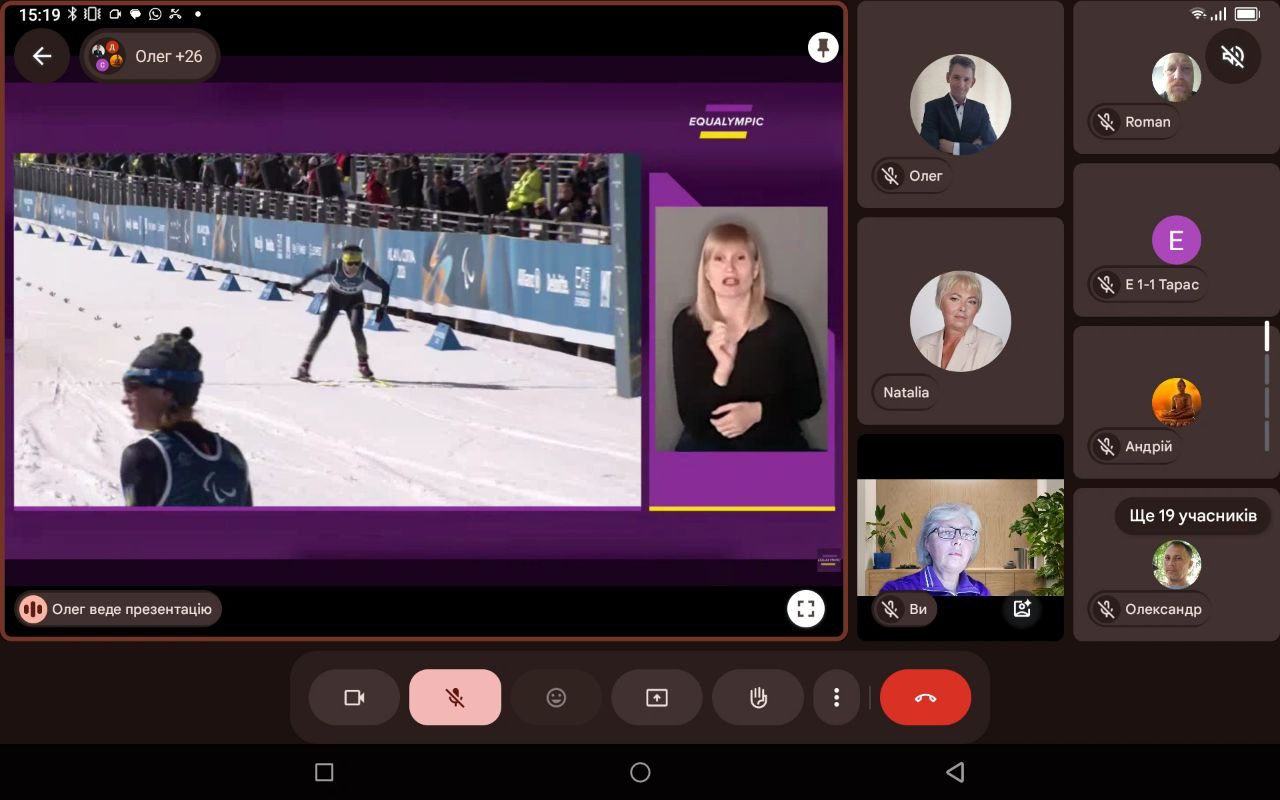Viewport: 1280px width, 800px height.
Task: Tap the muted mic icon beside Андрій
Action: click(x=1105, y=447)
